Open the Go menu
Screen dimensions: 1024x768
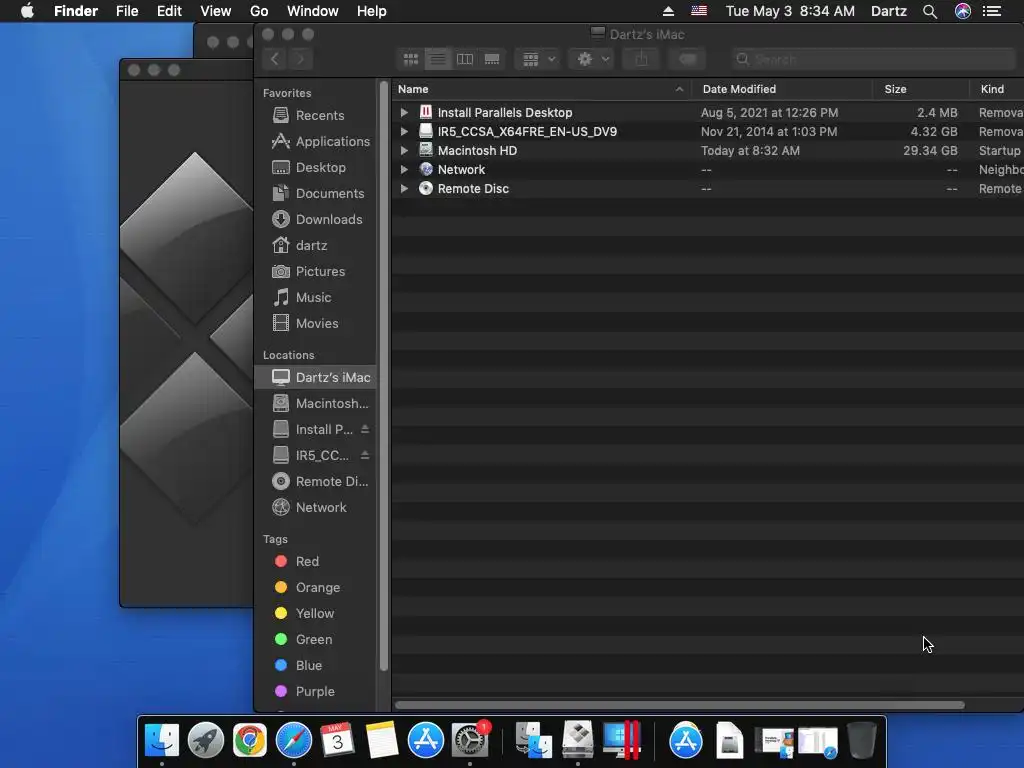259,11
